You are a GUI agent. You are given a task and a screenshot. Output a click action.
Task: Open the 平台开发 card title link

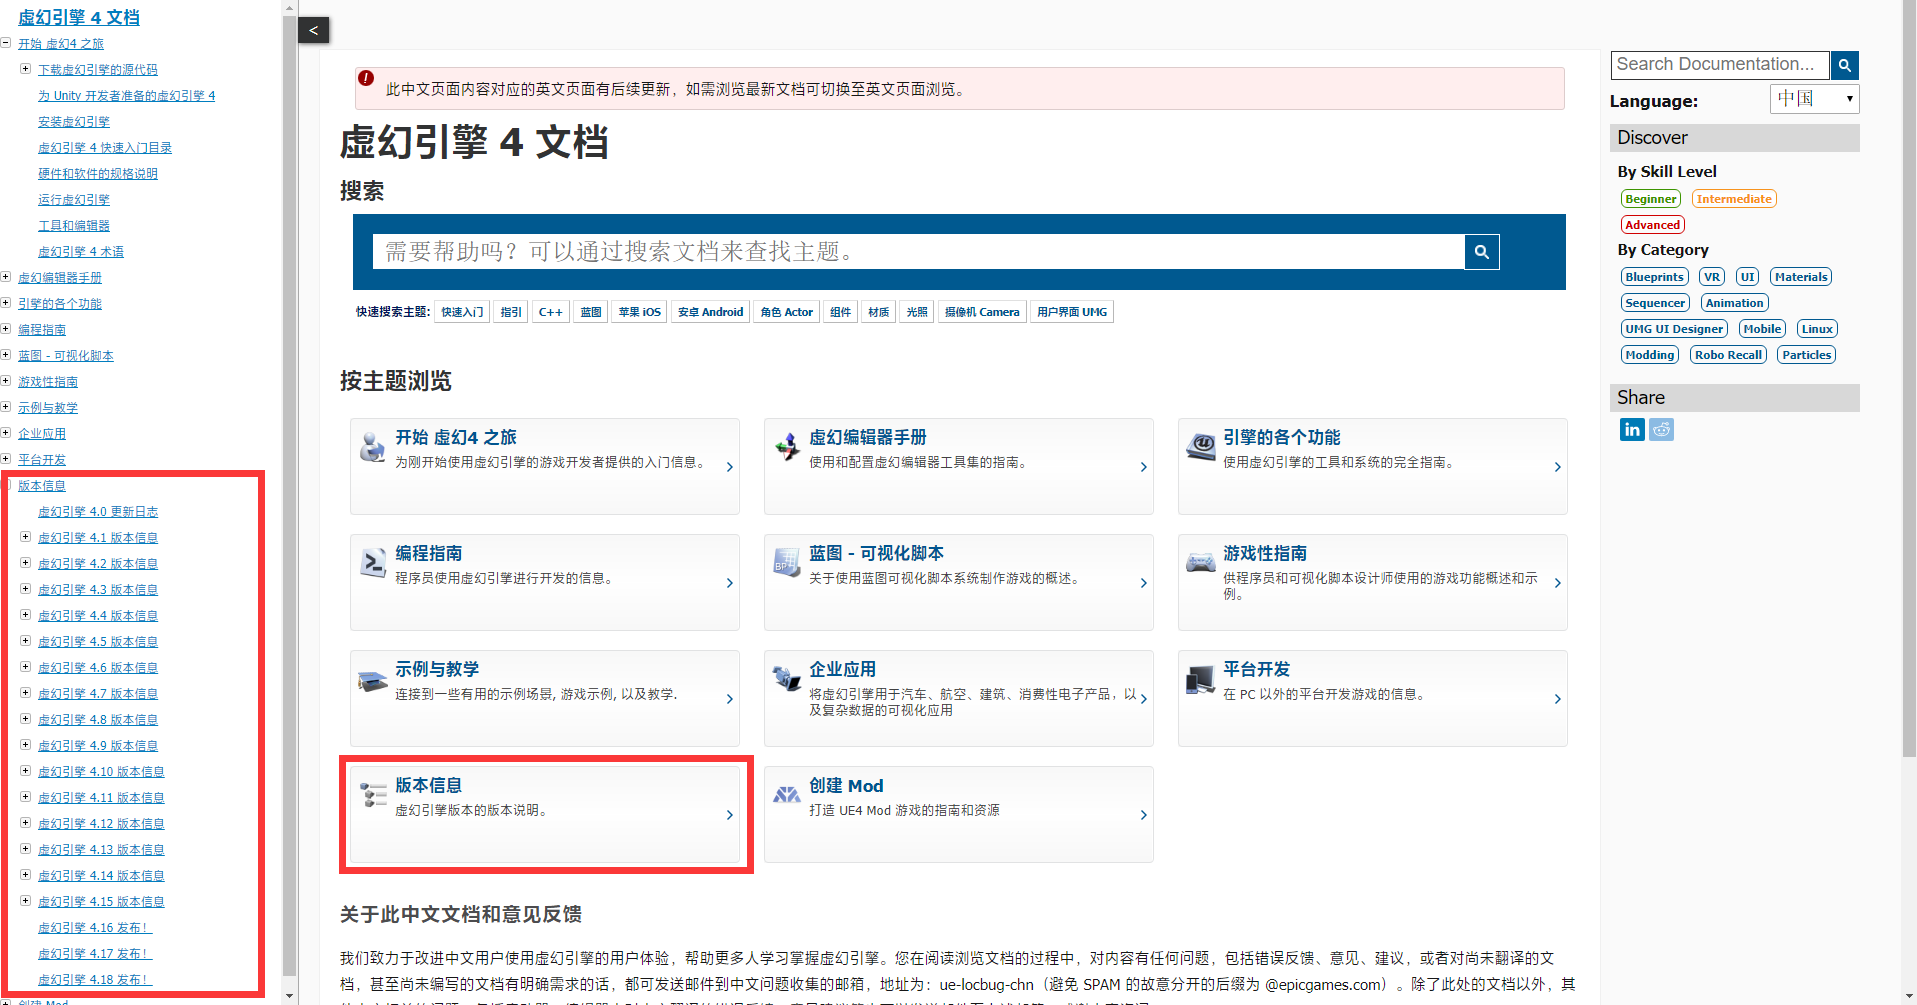[x=1256, y=669]
